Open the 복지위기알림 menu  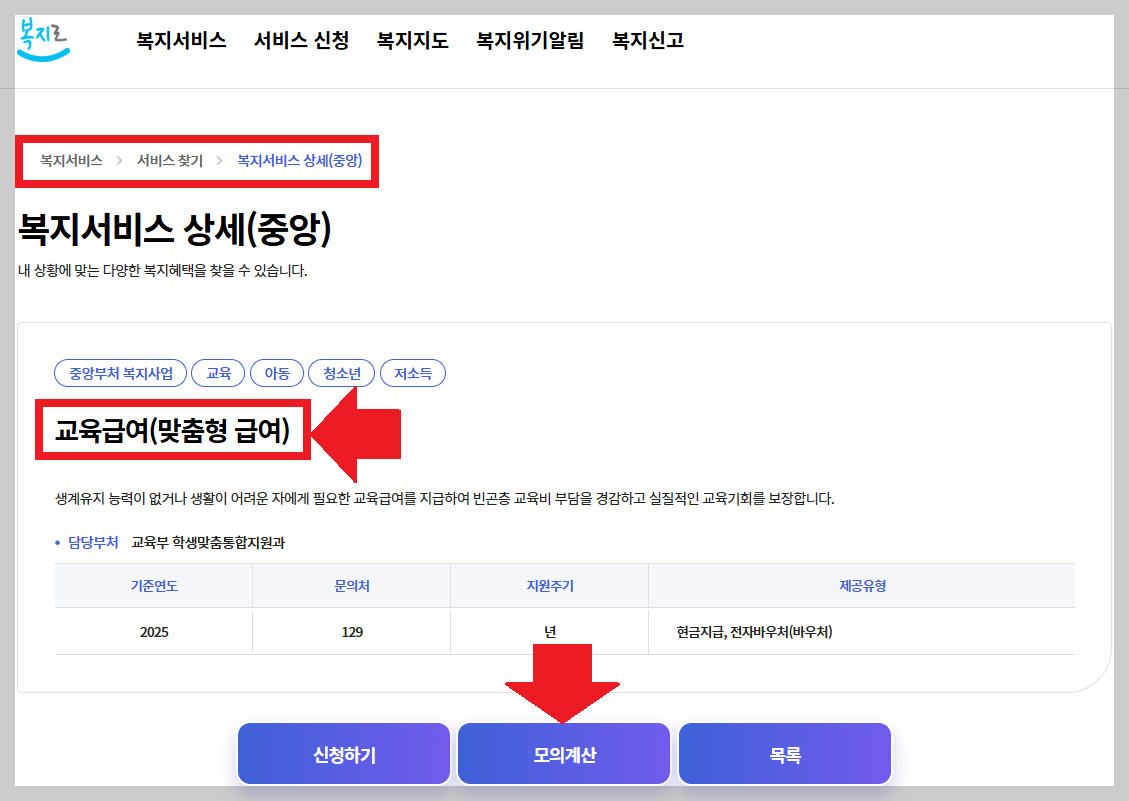(x=530, y=40)
